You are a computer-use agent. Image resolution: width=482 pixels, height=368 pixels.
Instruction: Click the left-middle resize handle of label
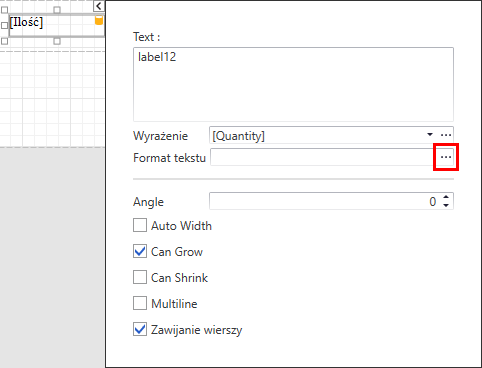4,25
